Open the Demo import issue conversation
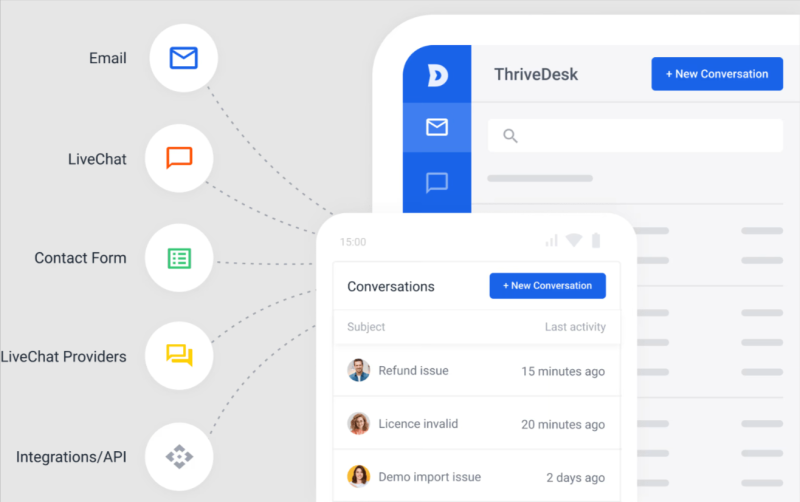Image resolution: width=800 pixels, height=502 pixels. [477, 476]
